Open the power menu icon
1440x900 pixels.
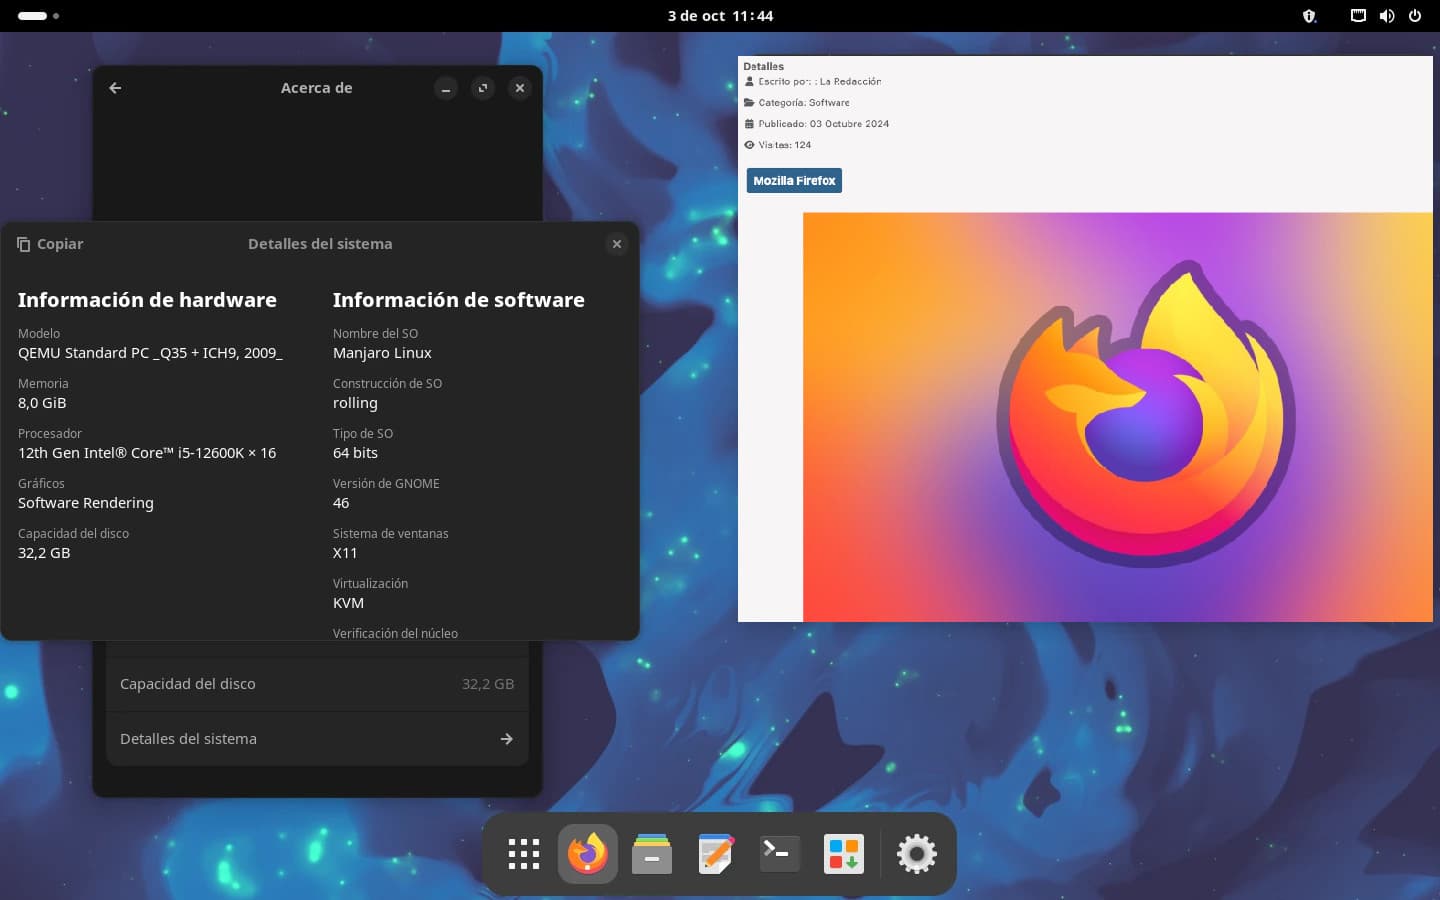(x=1415, y=16)
